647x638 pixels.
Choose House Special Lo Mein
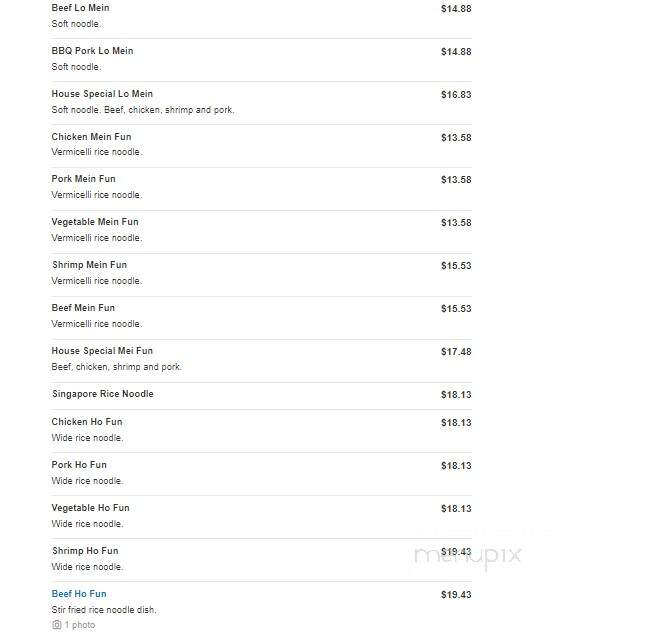102,94
